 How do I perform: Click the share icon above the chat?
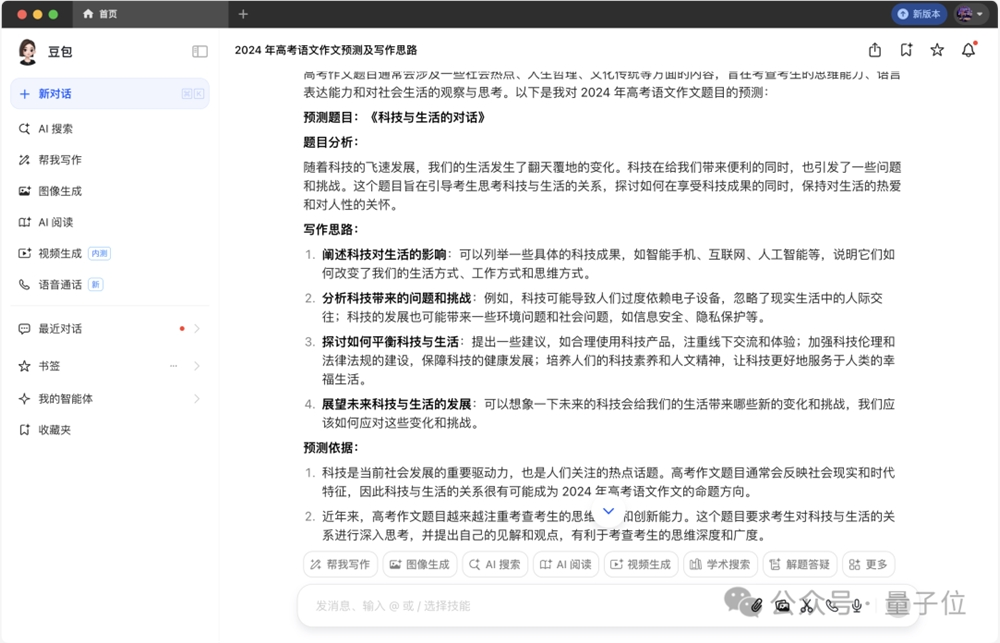(875, 50)
